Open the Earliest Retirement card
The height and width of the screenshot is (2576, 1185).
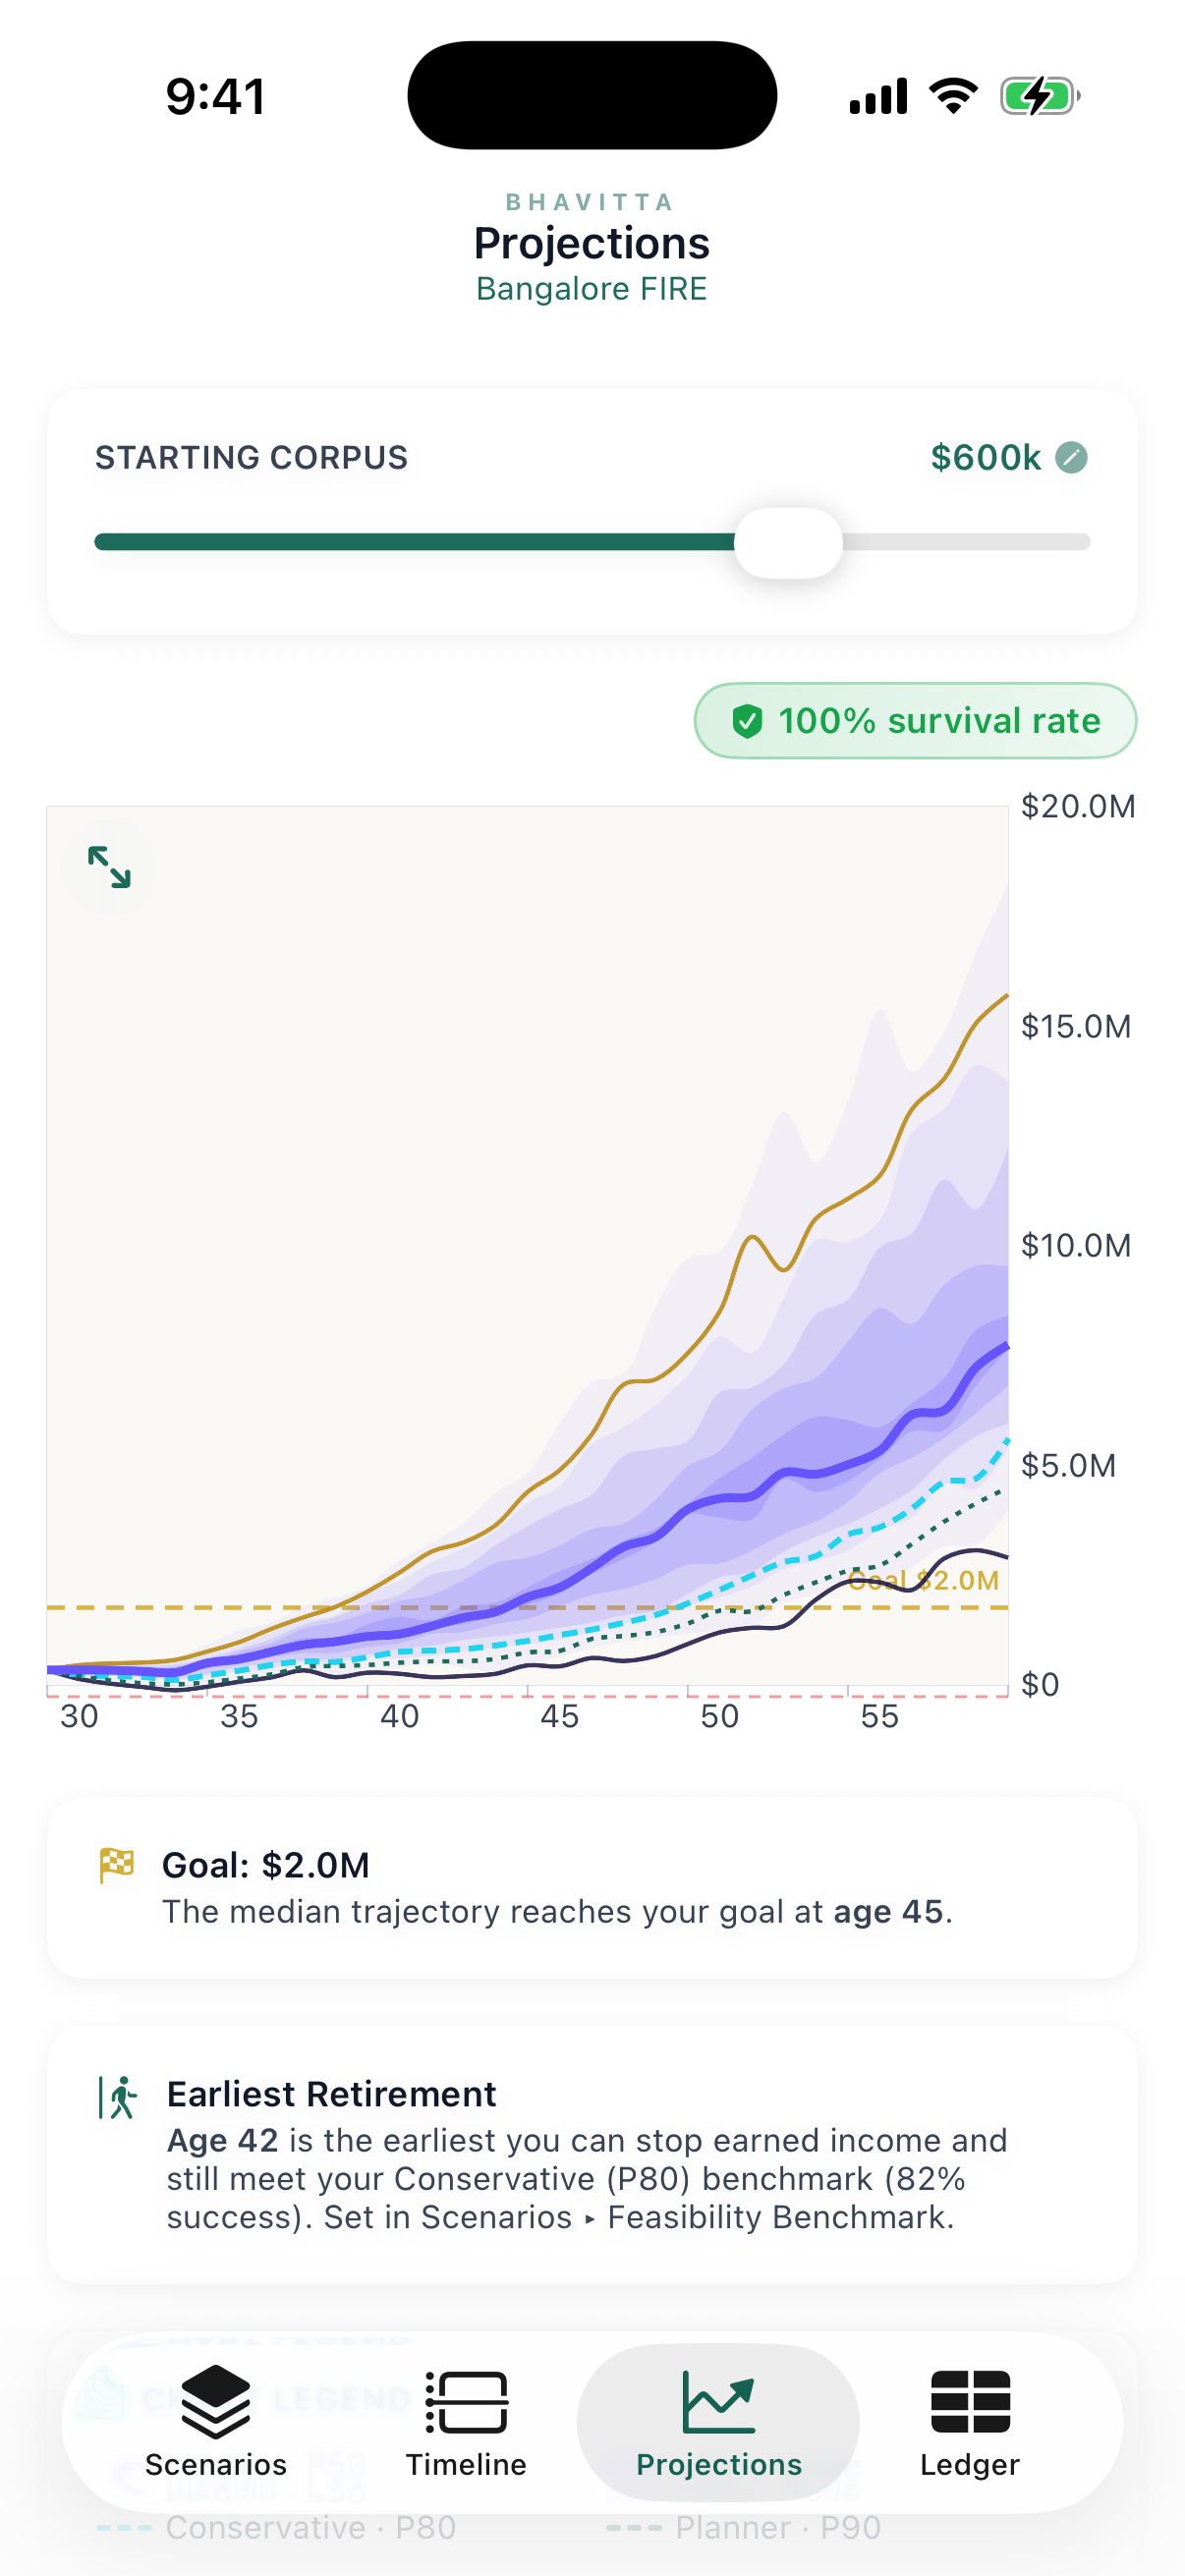coord(592,2154)
